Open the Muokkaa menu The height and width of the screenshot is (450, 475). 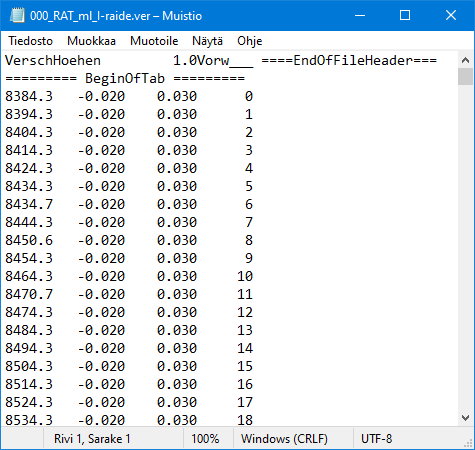(91, 41)
